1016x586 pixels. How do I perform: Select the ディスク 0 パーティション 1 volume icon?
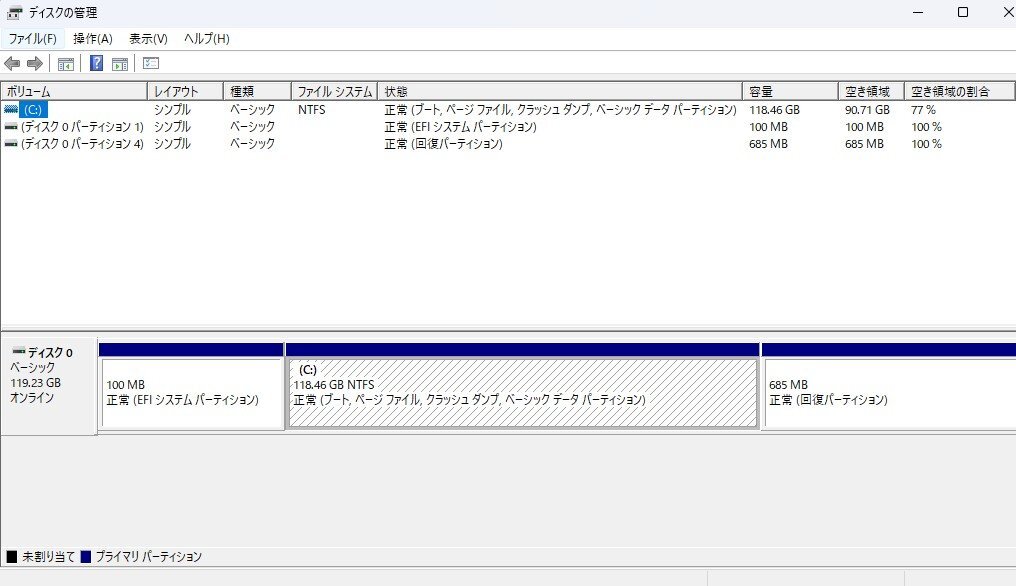coord(11,126)
